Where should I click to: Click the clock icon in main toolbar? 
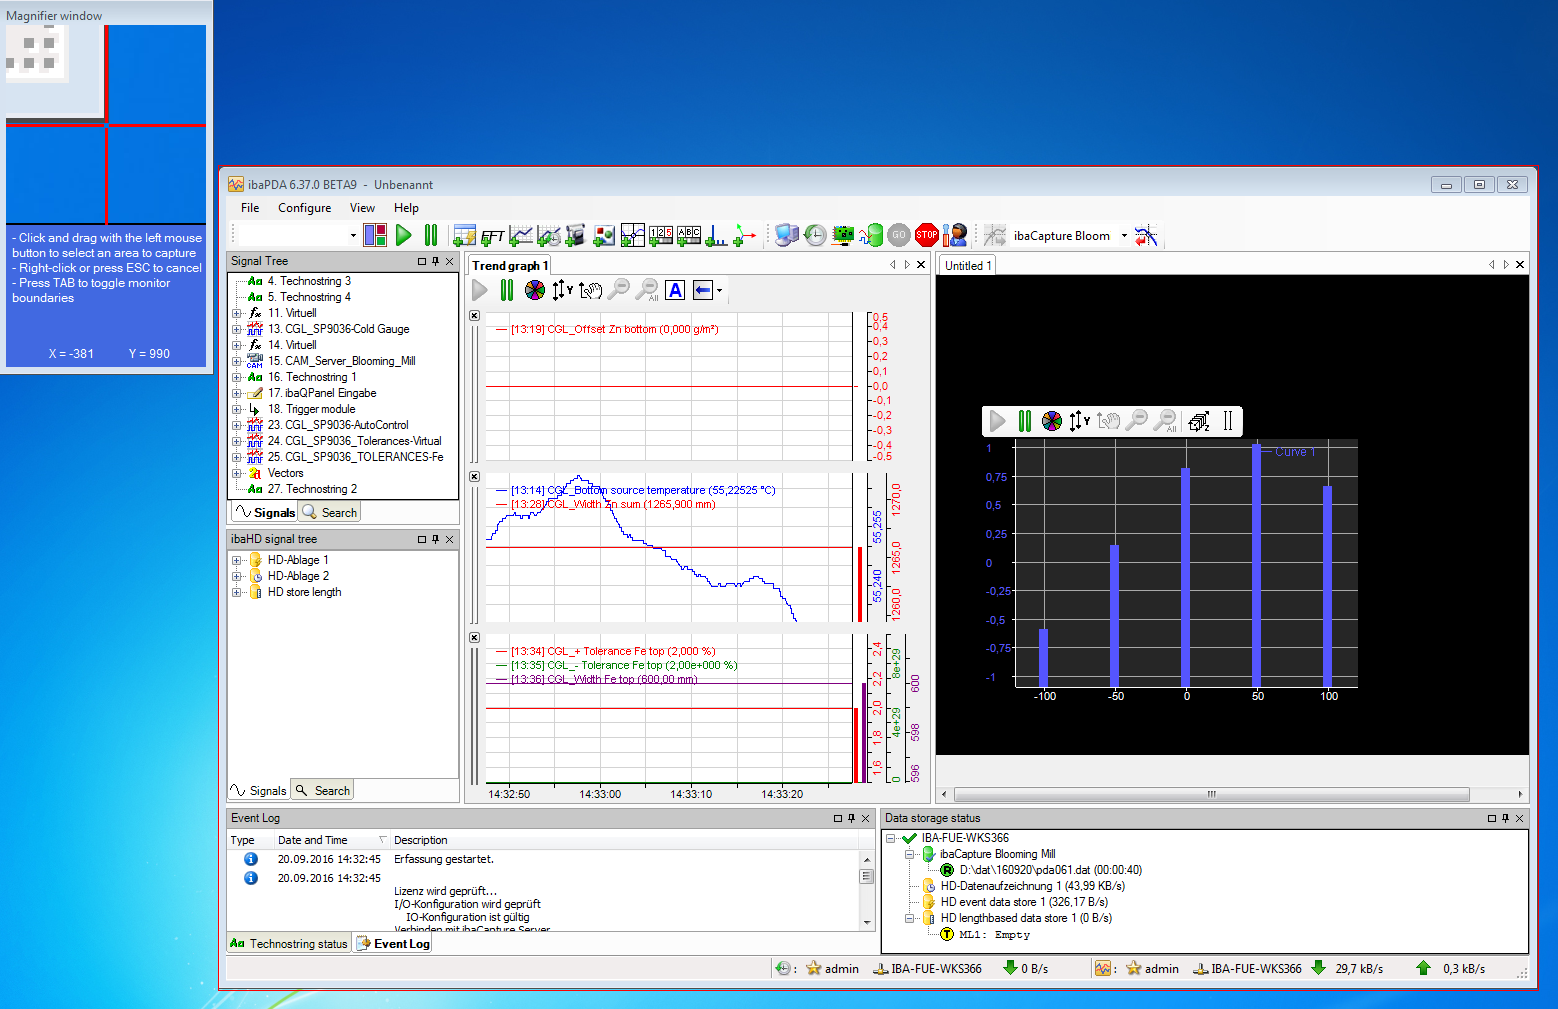coord(816,235)
